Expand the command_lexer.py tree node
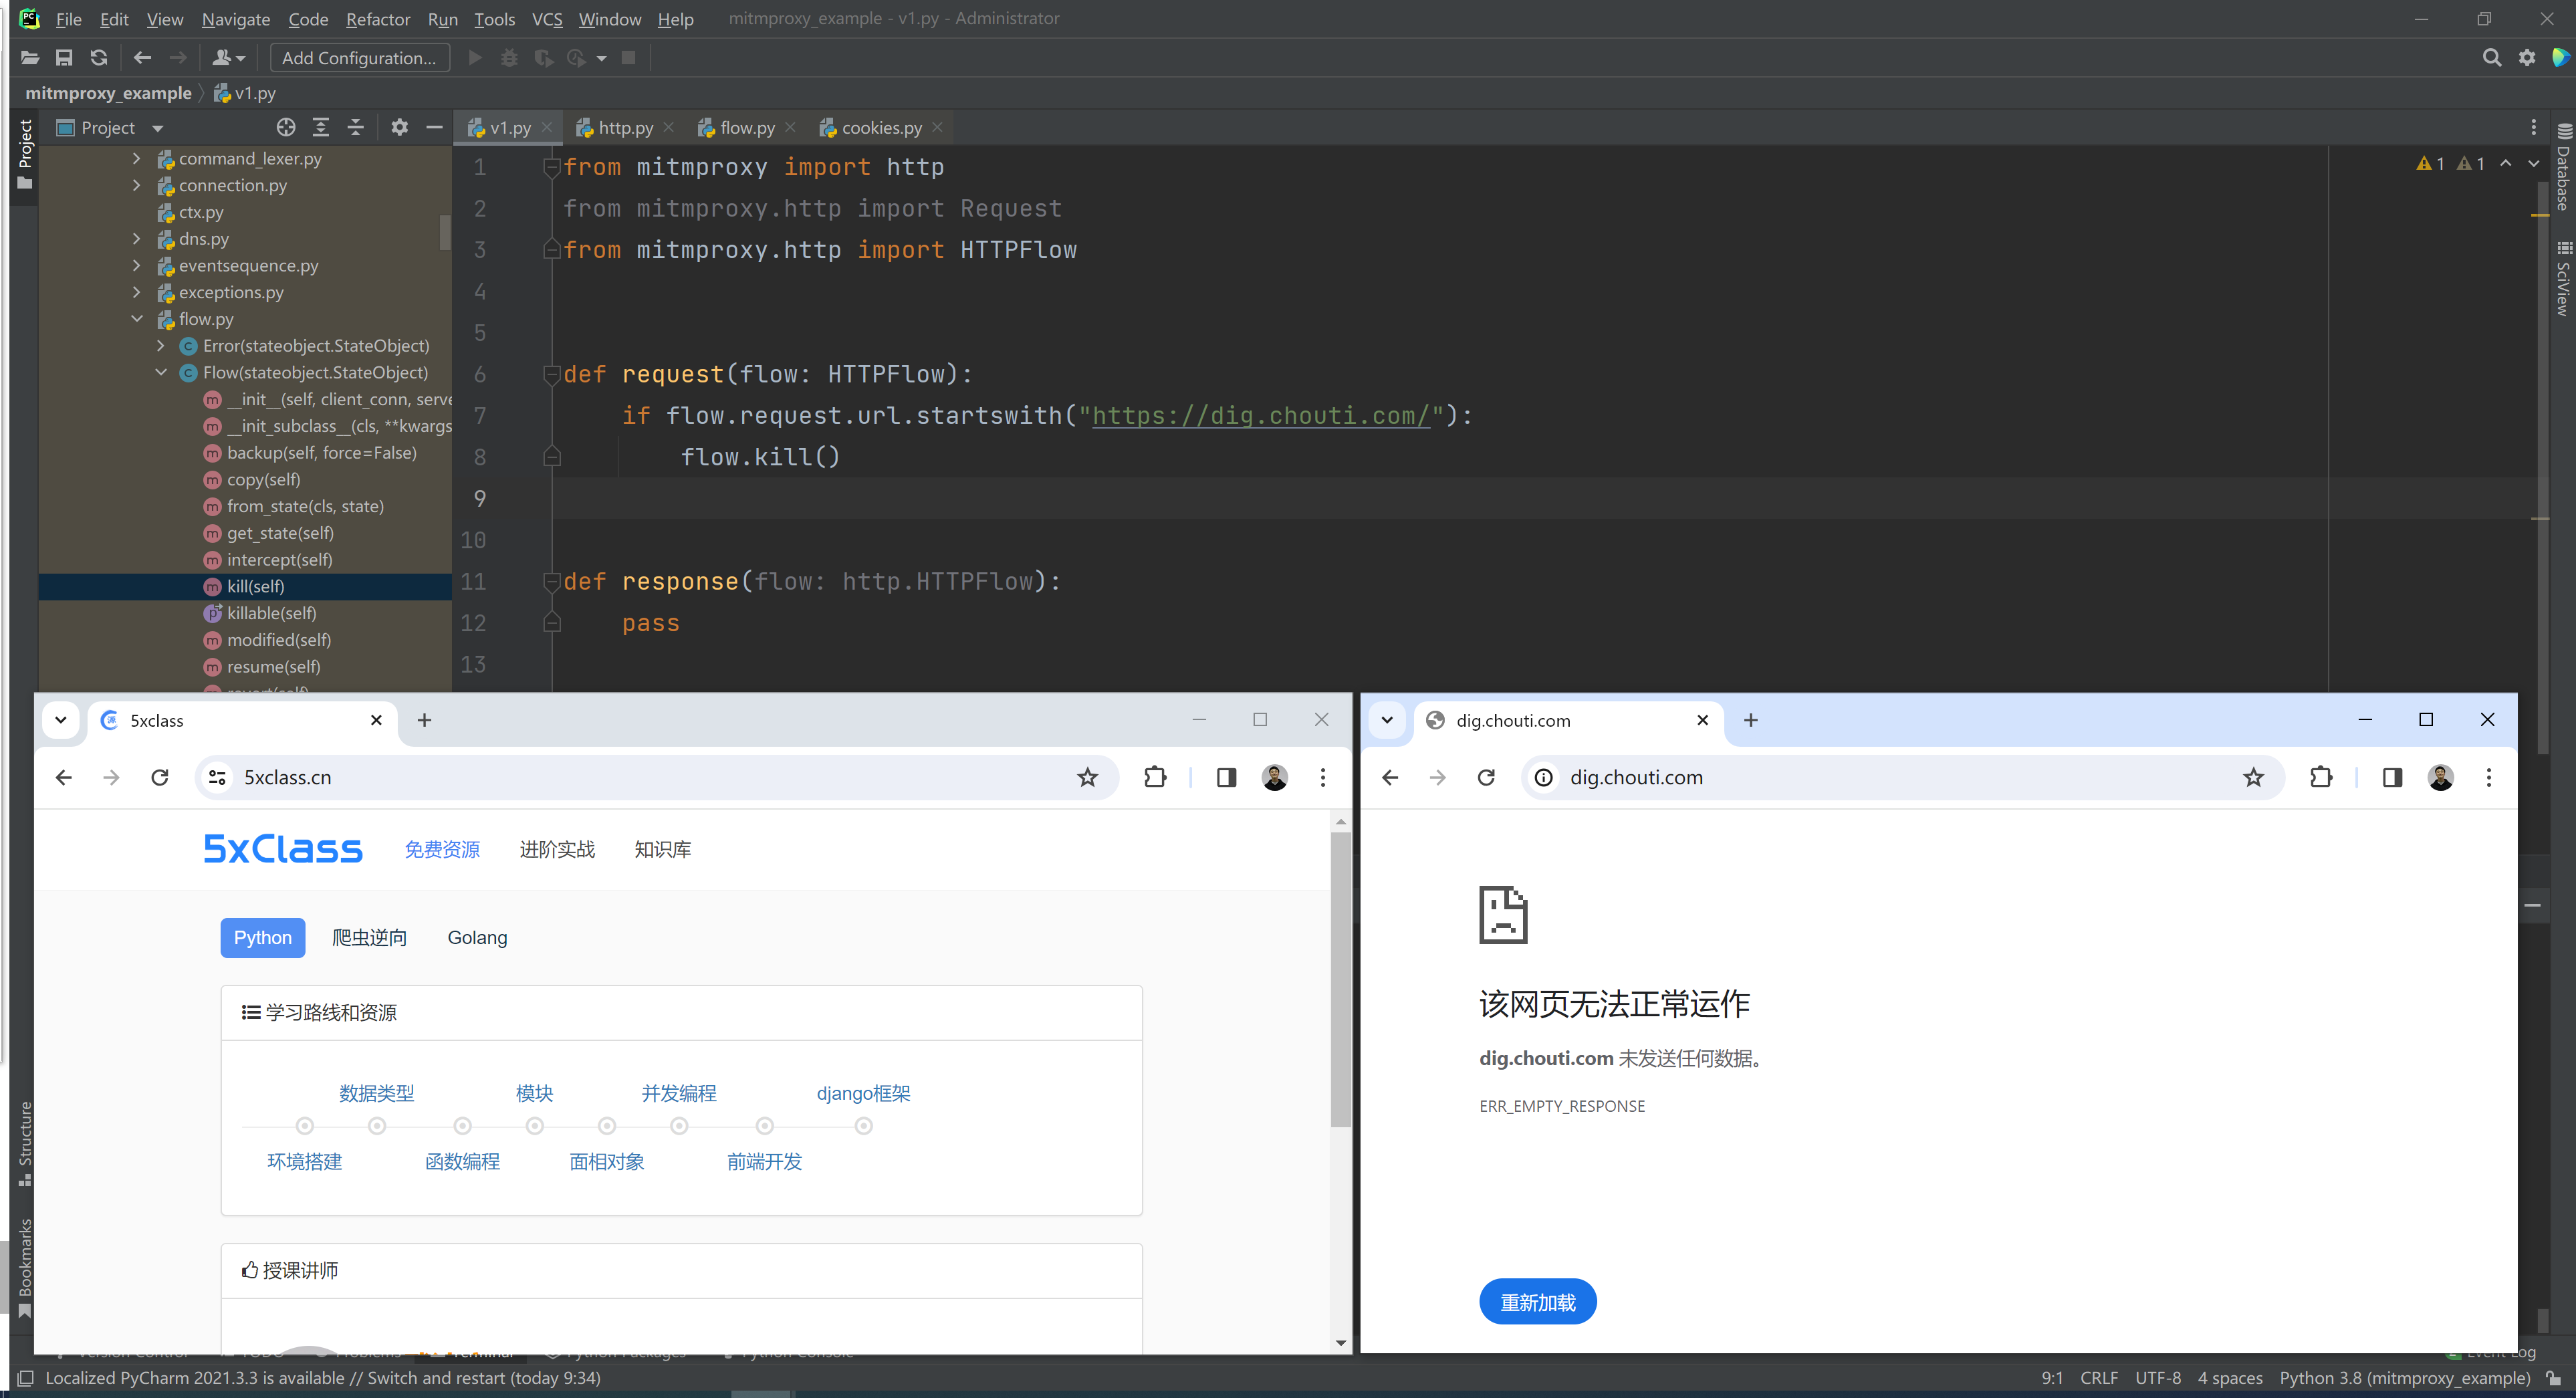The image size is (2576, 1398). [x=137, y=158]
